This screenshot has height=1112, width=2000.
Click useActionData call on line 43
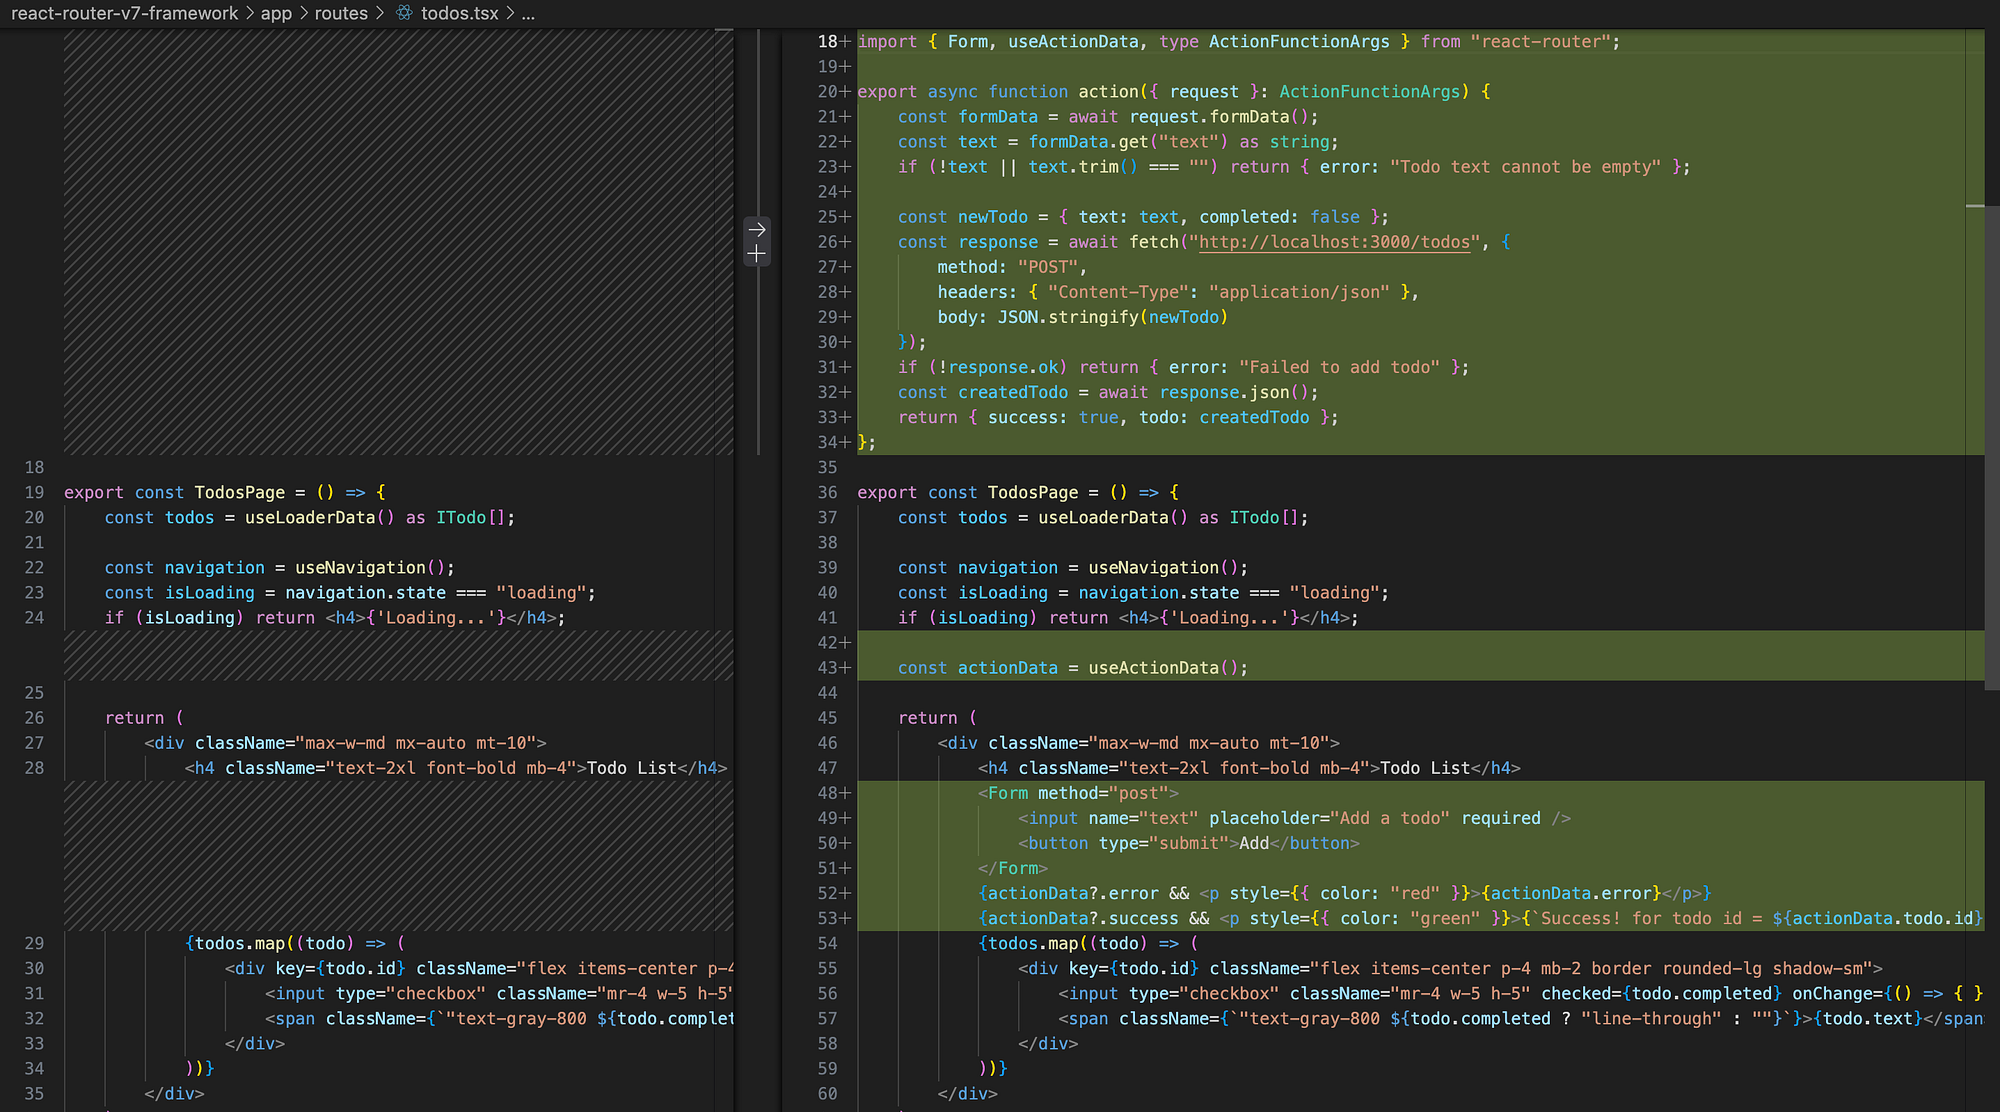click(x=1153, y=668)
